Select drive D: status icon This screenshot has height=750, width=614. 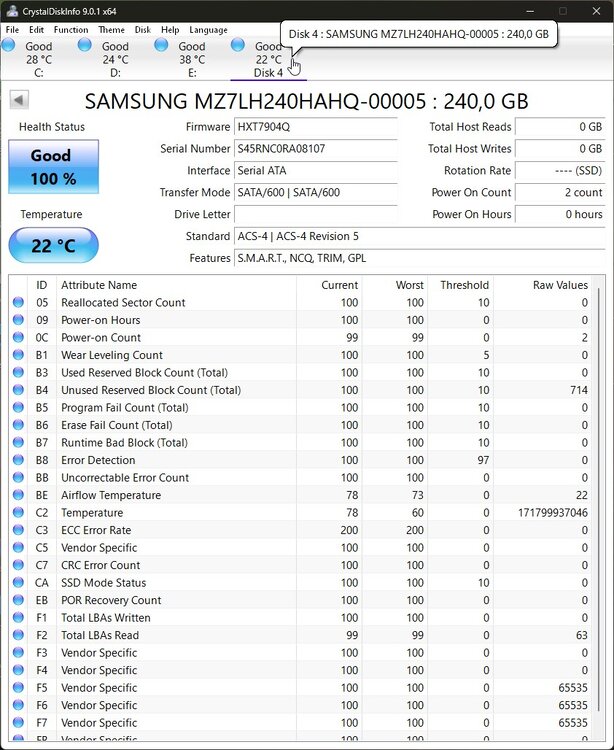click(x=85, y=46)
